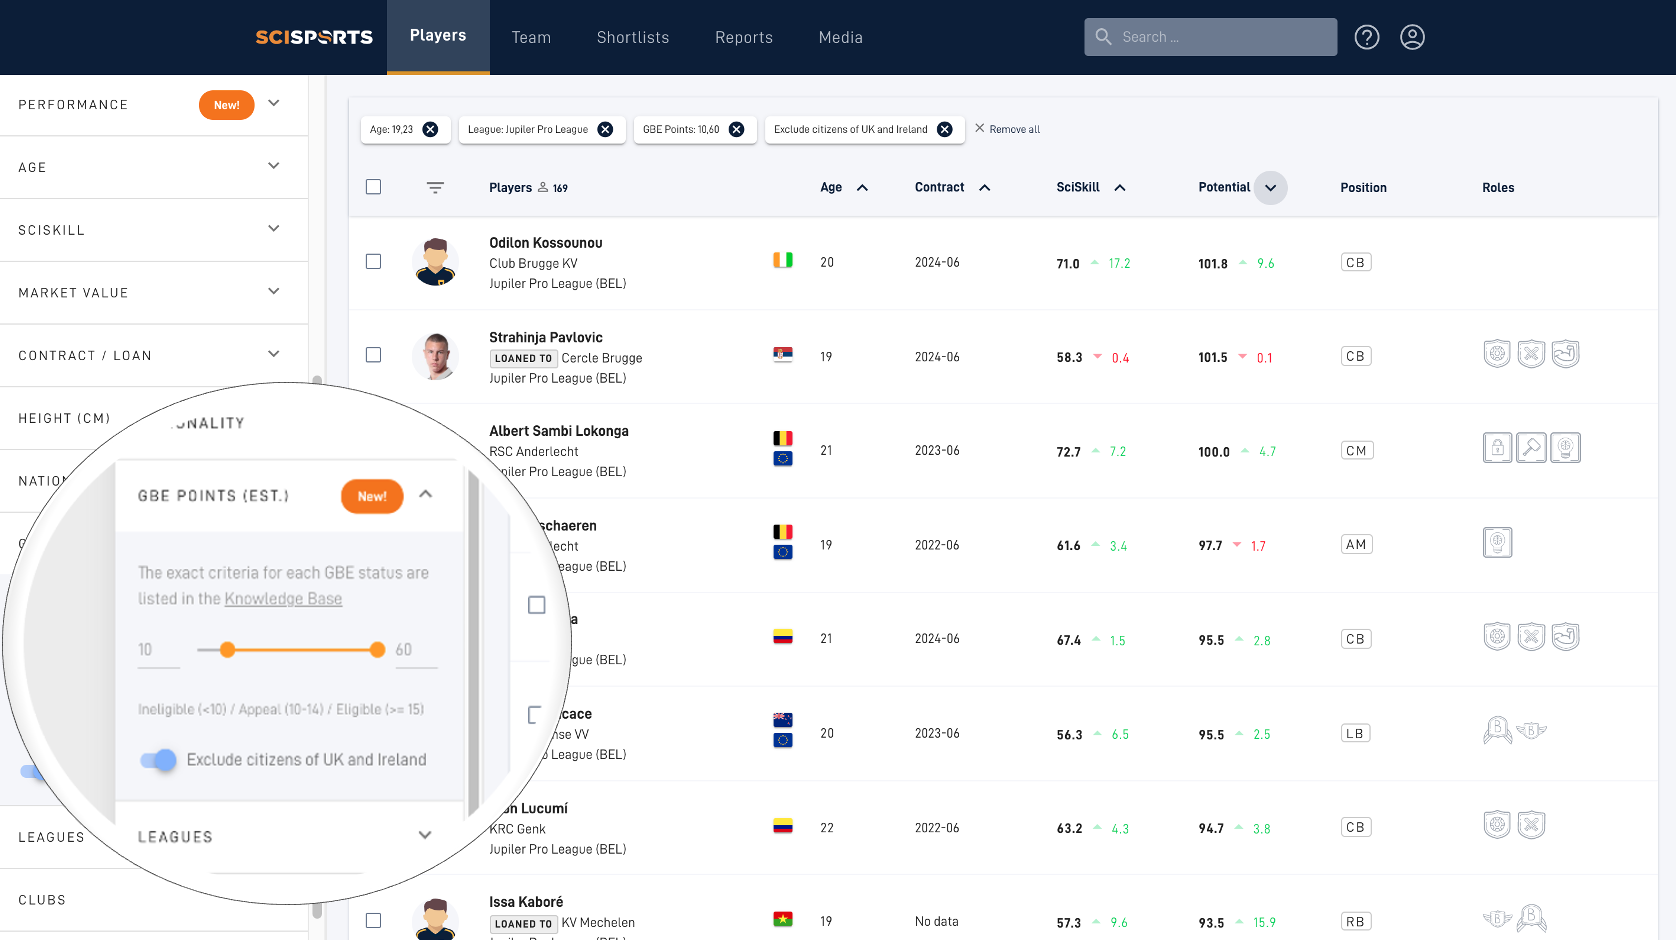The width and height of the screenshot is (1676, 940).
Task: Collapse the GBE Points (Est.) section
Action: (x=426, y=494)
